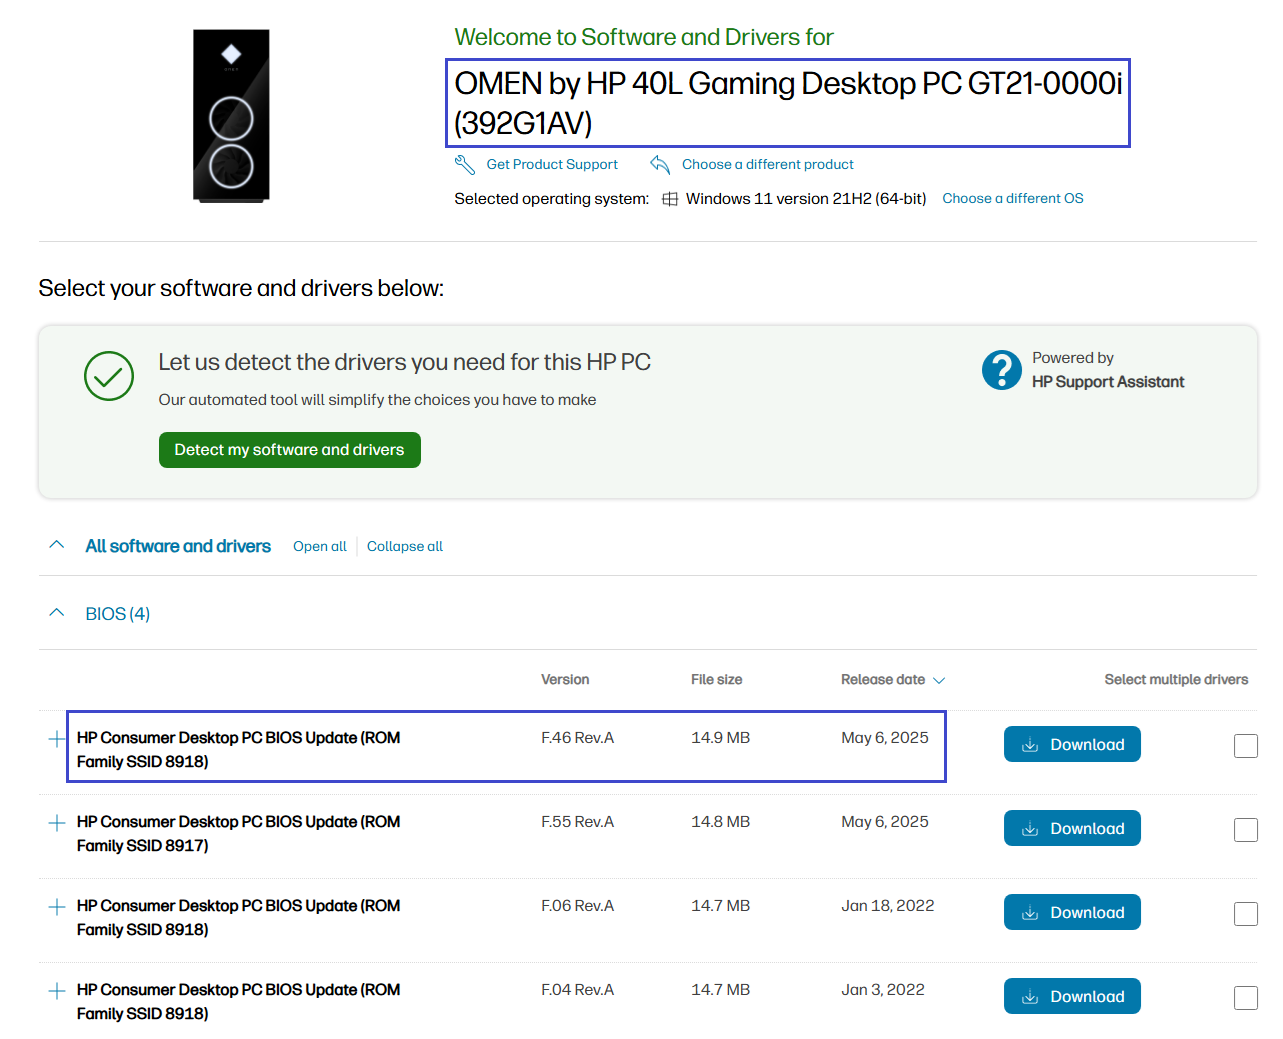
Task: Collapse the BIOS (4) category chevron
Action: point(57,613)
